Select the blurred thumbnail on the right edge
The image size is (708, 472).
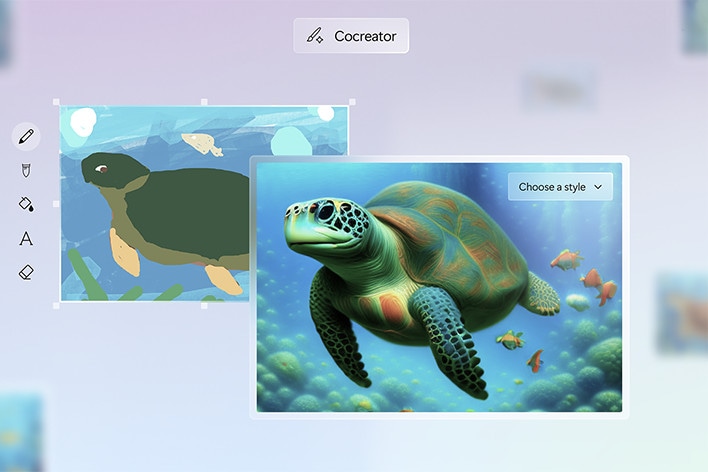682,312
